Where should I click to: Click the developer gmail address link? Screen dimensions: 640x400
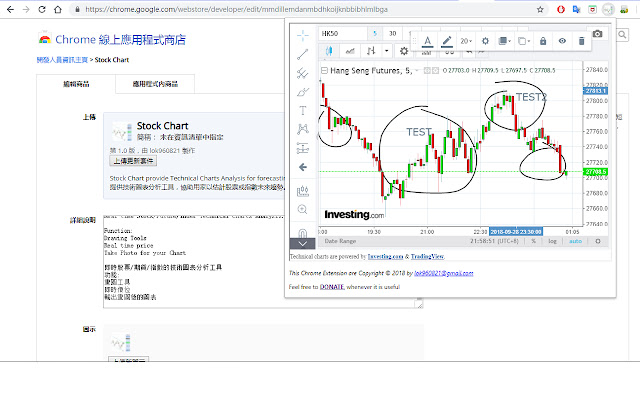coord(444,273)
